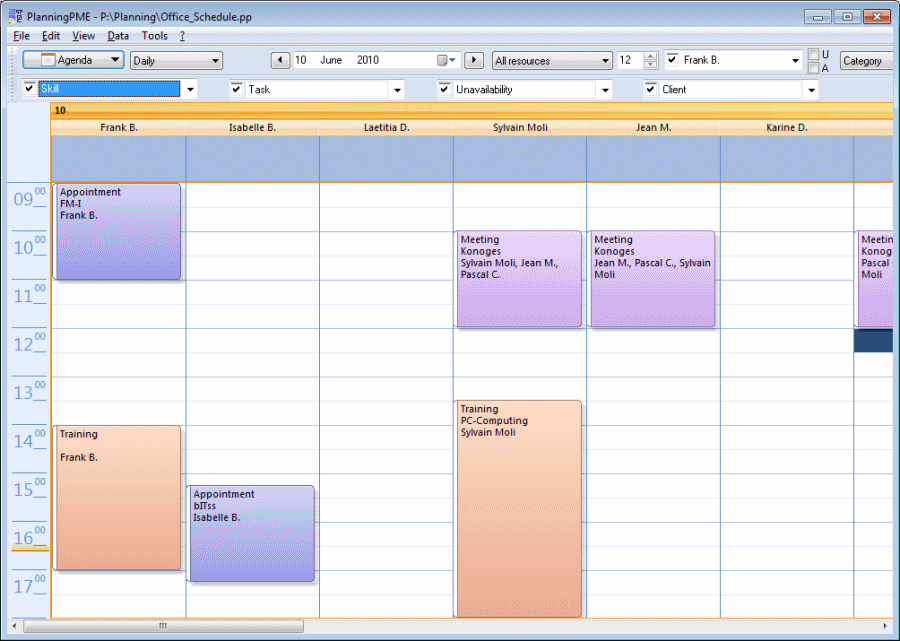Select Frank B.'s Training event
This screenshot has width=900, height=641.
(118, 498)
